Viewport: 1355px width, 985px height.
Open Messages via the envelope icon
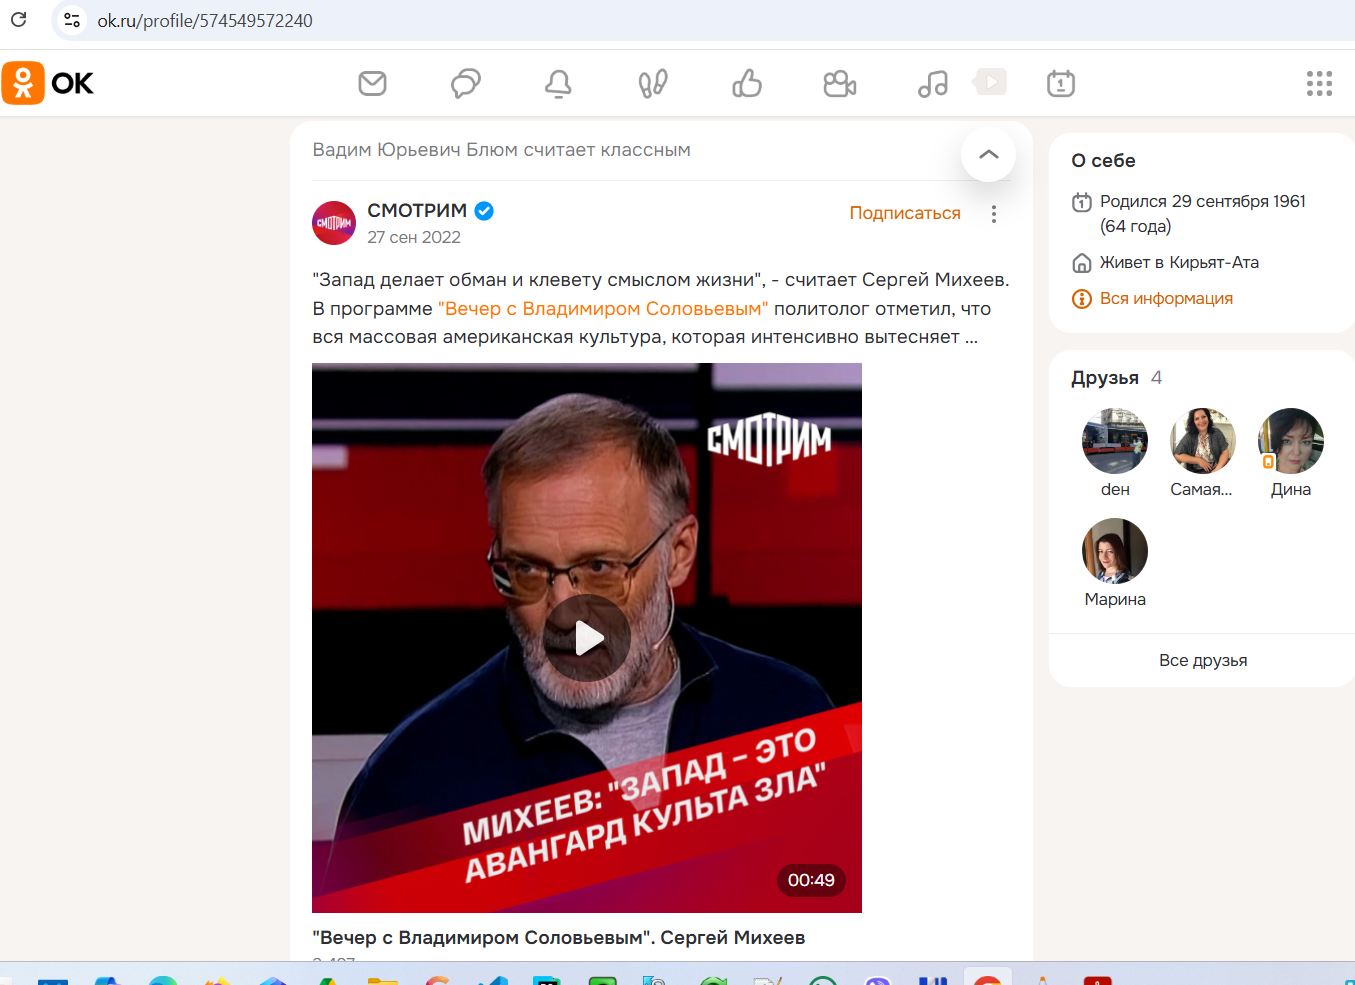371,84
